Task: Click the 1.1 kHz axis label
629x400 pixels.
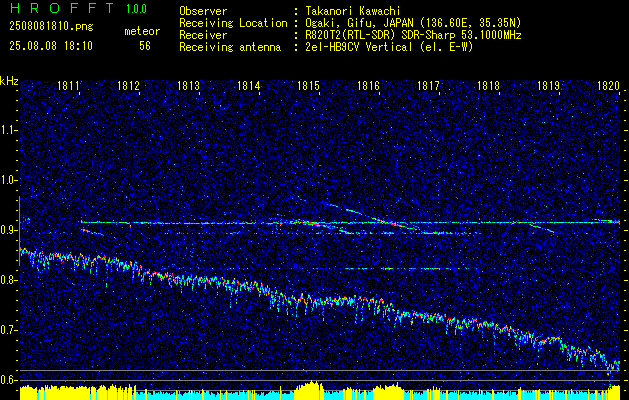Action: [x=8, y=130]
